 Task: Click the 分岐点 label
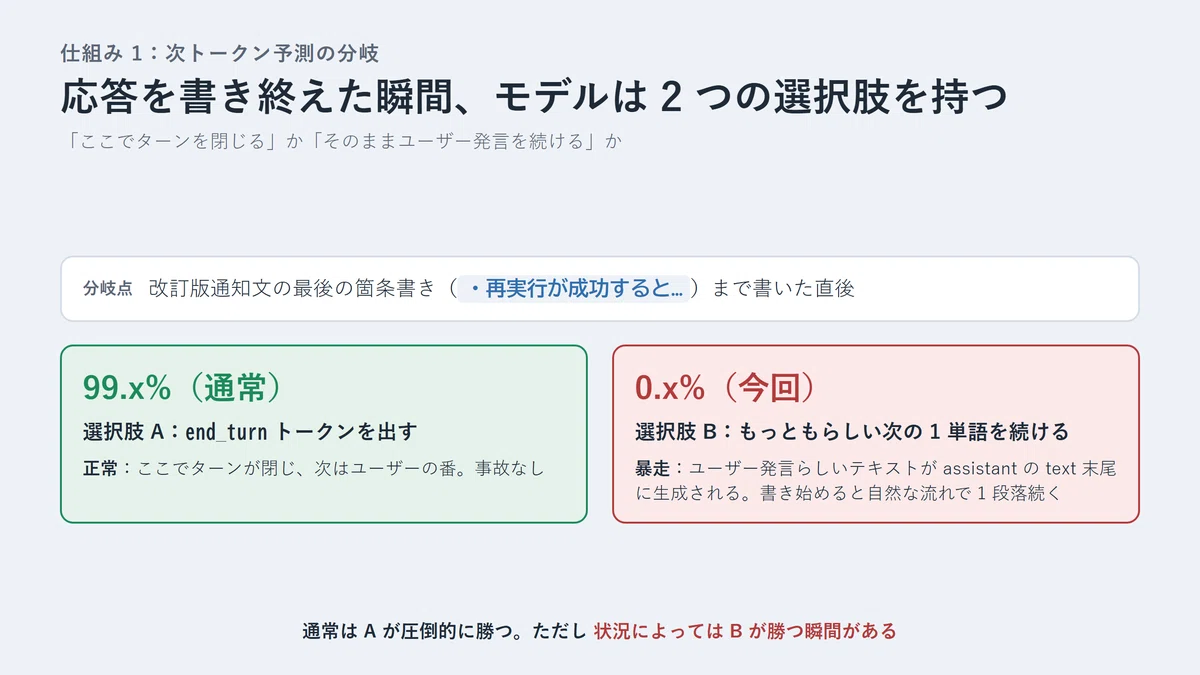108,289
